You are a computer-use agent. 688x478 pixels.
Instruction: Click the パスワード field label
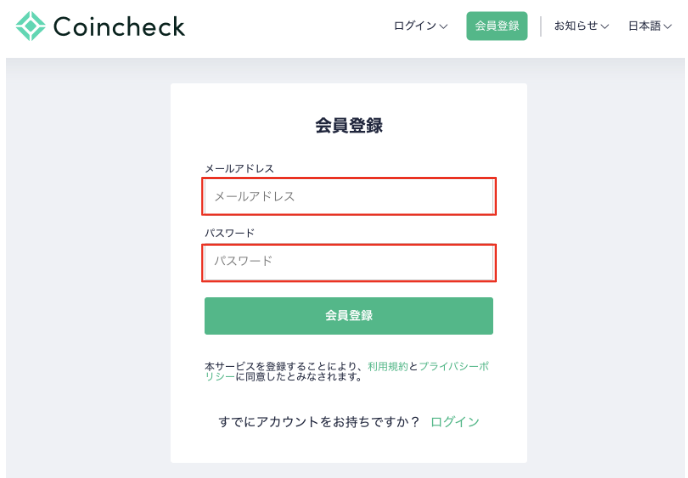230,233
